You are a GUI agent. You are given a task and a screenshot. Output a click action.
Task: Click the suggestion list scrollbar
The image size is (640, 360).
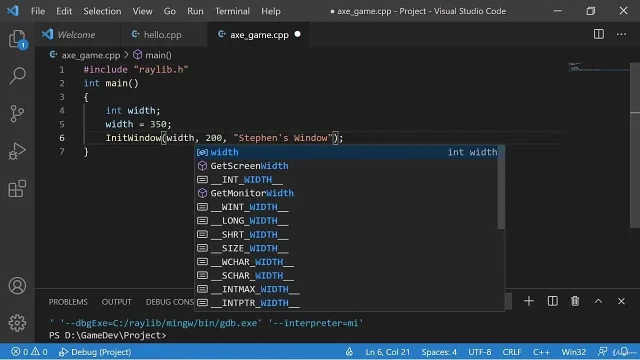point(501,187)
